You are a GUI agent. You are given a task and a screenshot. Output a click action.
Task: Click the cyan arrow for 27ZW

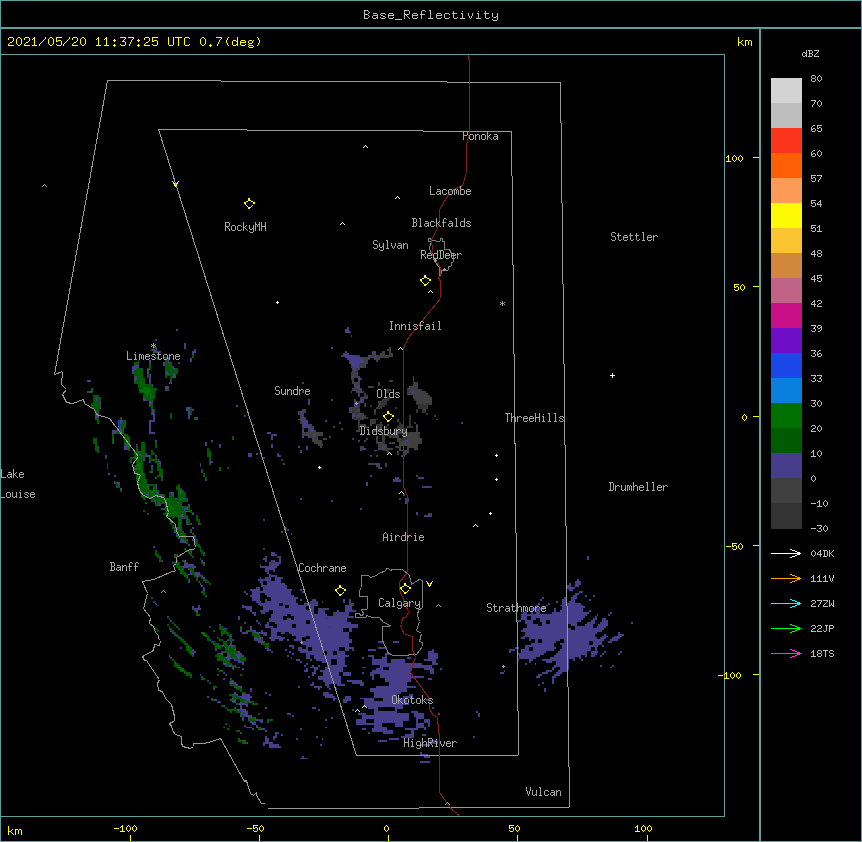(x=786, y=603)
